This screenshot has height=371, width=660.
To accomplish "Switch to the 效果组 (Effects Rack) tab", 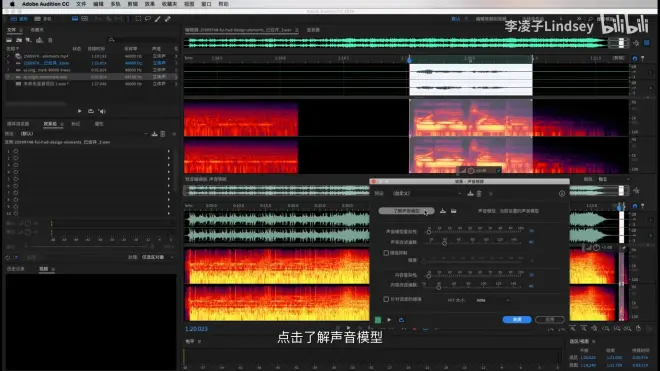I will coord(50,124).
